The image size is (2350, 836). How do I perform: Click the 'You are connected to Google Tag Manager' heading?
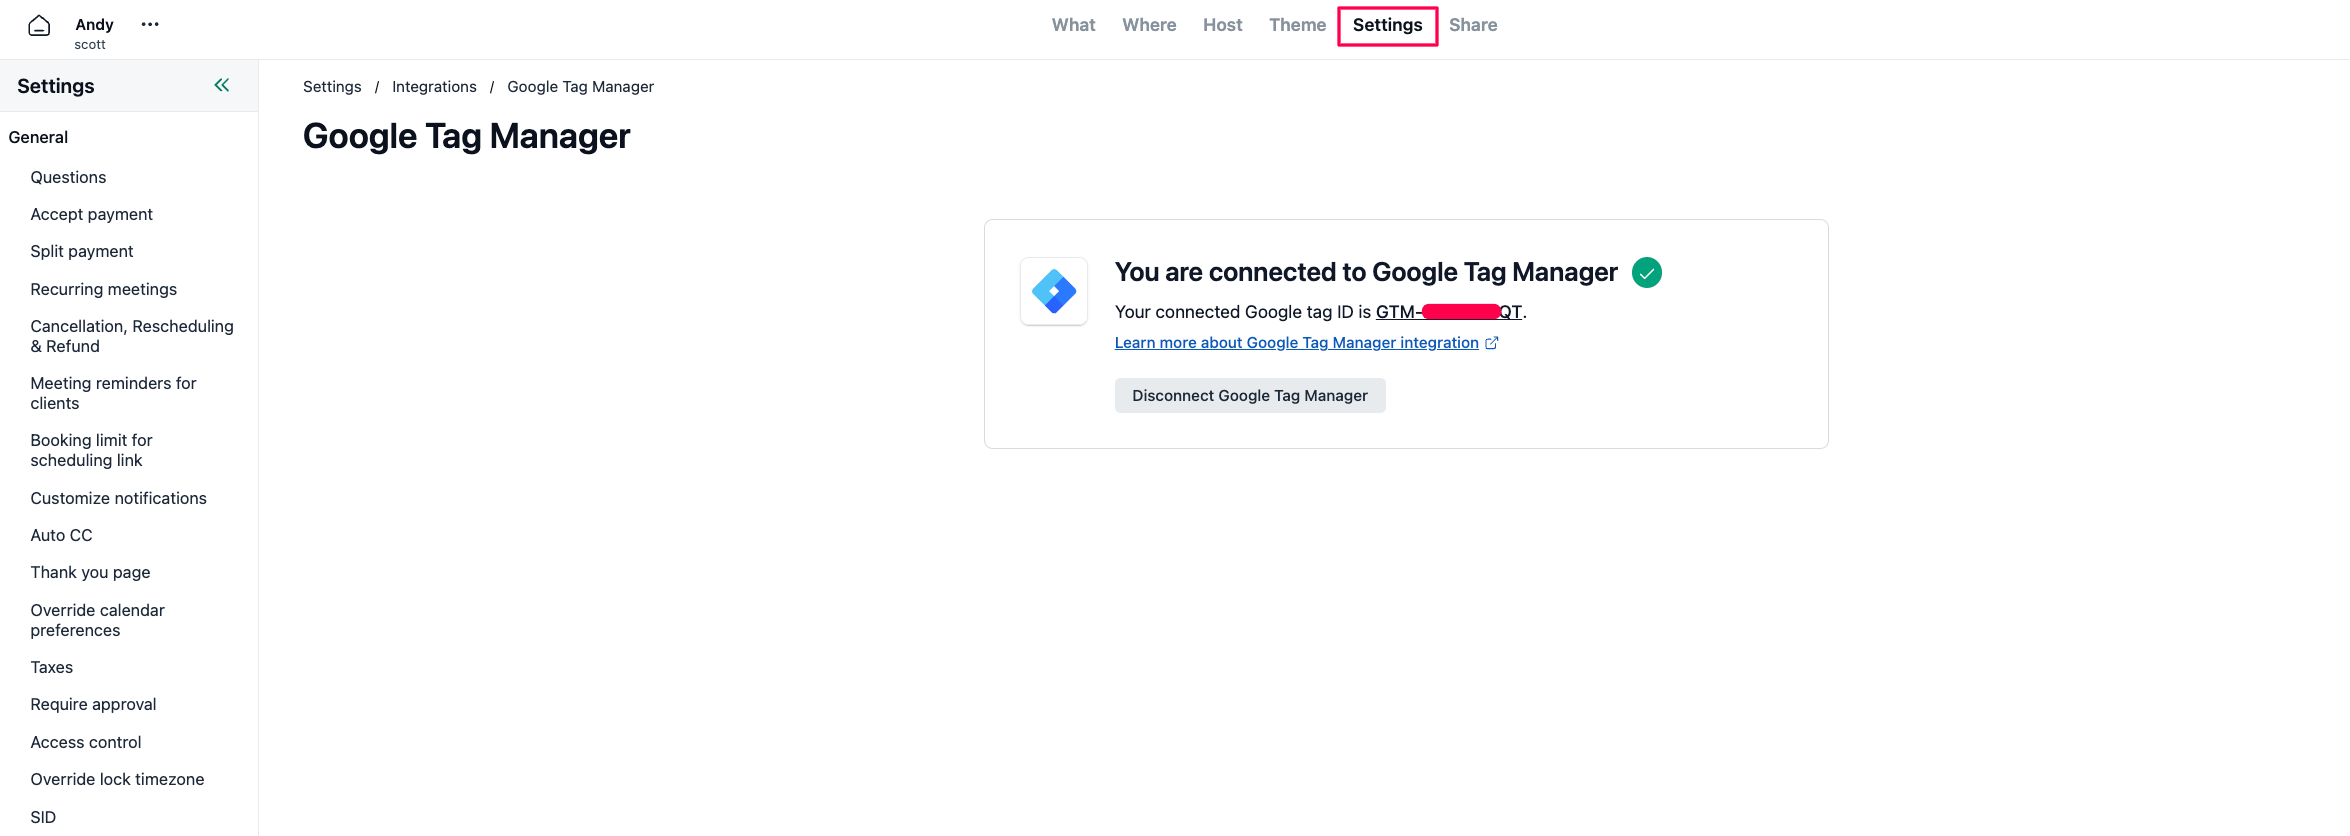point(1366,272)
